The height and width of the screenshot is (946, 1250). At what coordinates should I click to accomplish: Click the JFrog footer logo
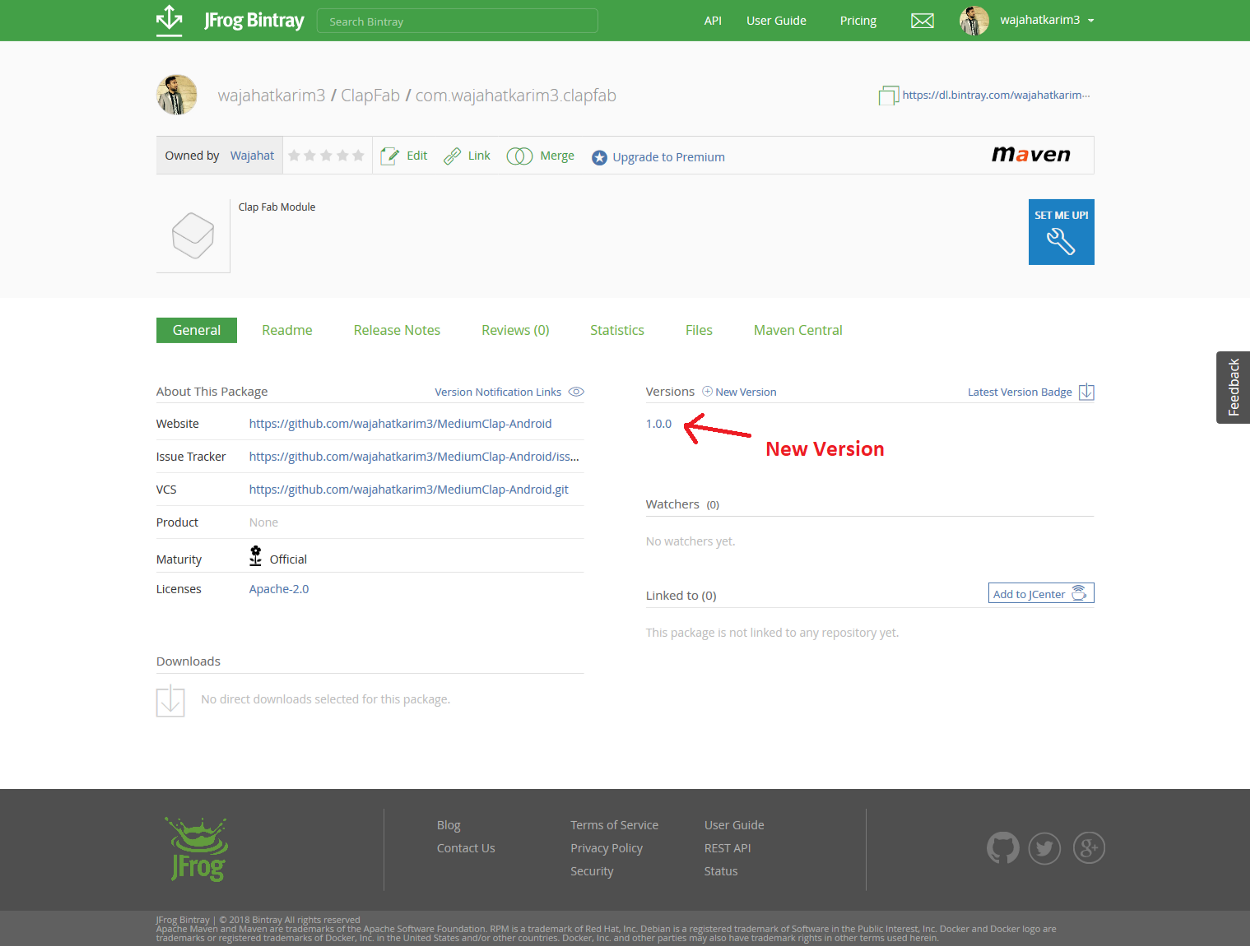coord(197,849)
